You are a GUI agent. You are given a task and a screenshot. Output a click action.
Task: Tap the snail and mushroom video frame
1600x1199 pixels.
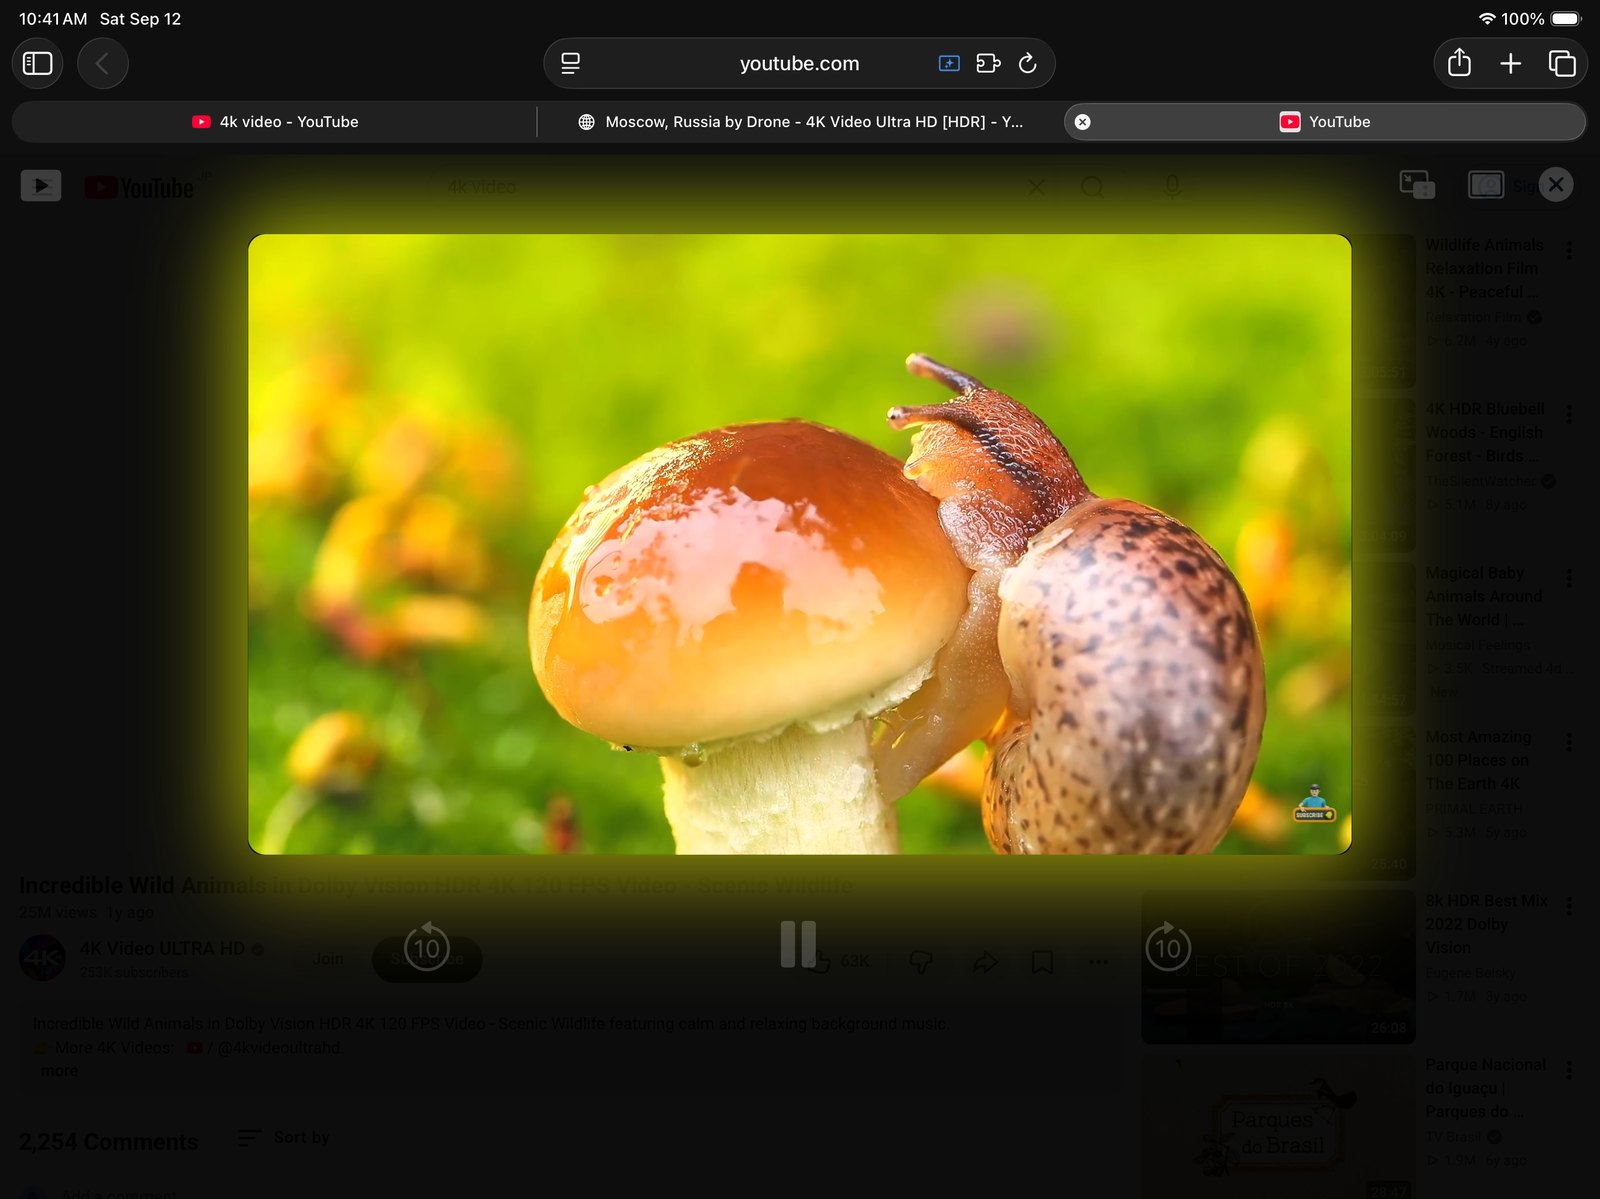pyautogui.click(x=800, y=544)
